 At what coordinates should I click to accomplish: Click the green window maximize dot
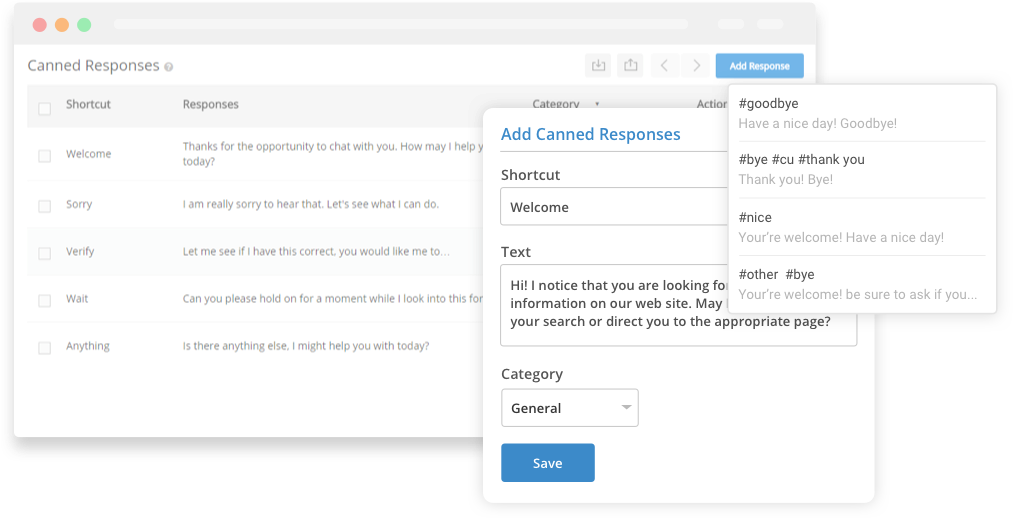84,25
